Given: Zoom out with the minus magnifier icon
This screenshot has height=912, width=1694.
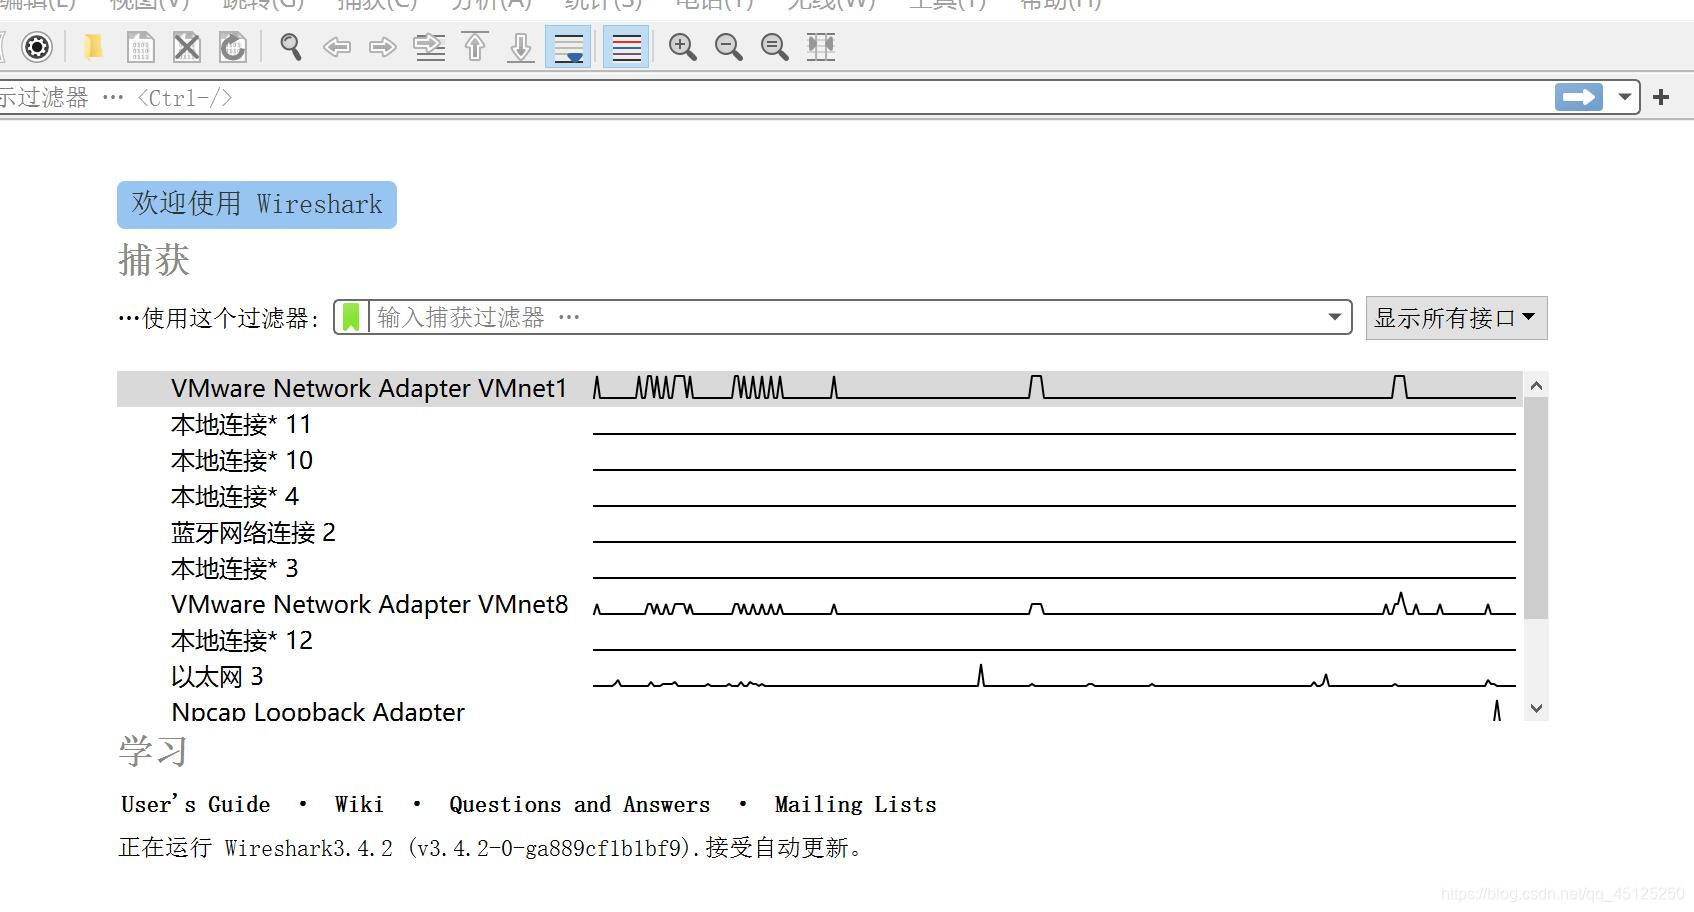Looking at the screenshot, I should (x=729, y=47).
